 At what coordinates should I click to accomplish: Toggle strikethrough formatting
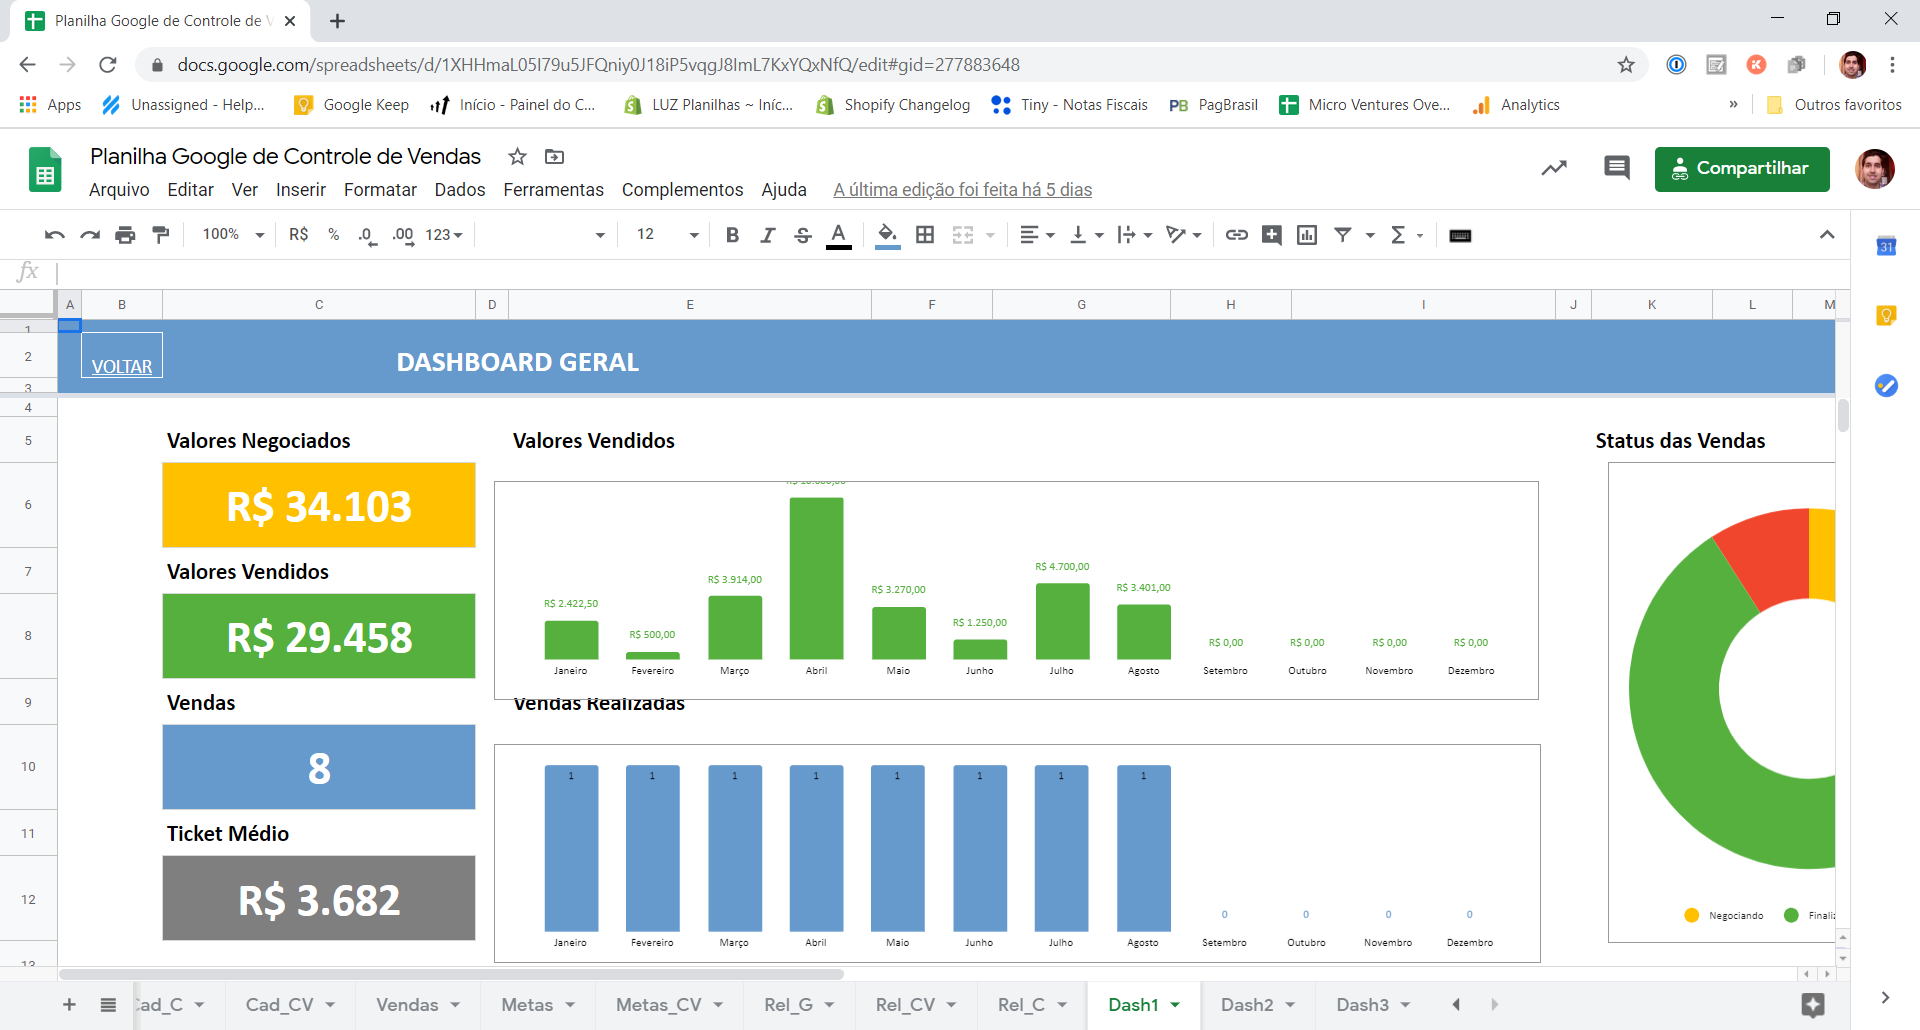802,235
